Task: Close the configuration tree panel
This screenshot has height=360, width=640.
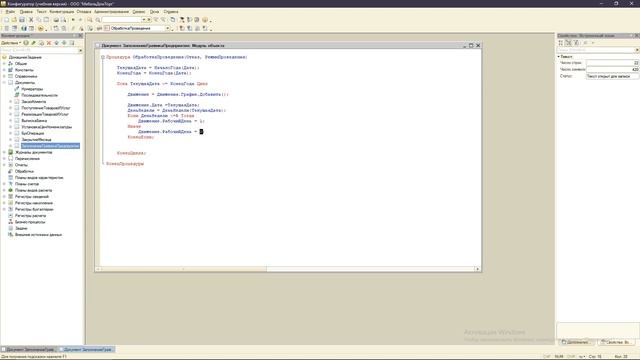Action: pyautogui.click(x=80, y=36)
